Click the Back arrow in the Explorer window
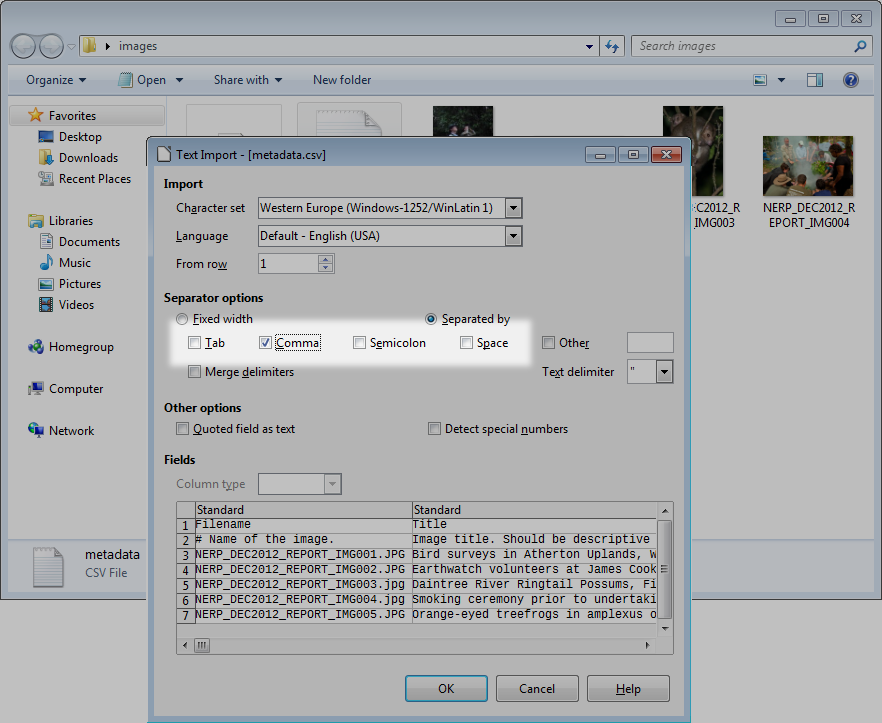882x723 pixels. point(24,46)
